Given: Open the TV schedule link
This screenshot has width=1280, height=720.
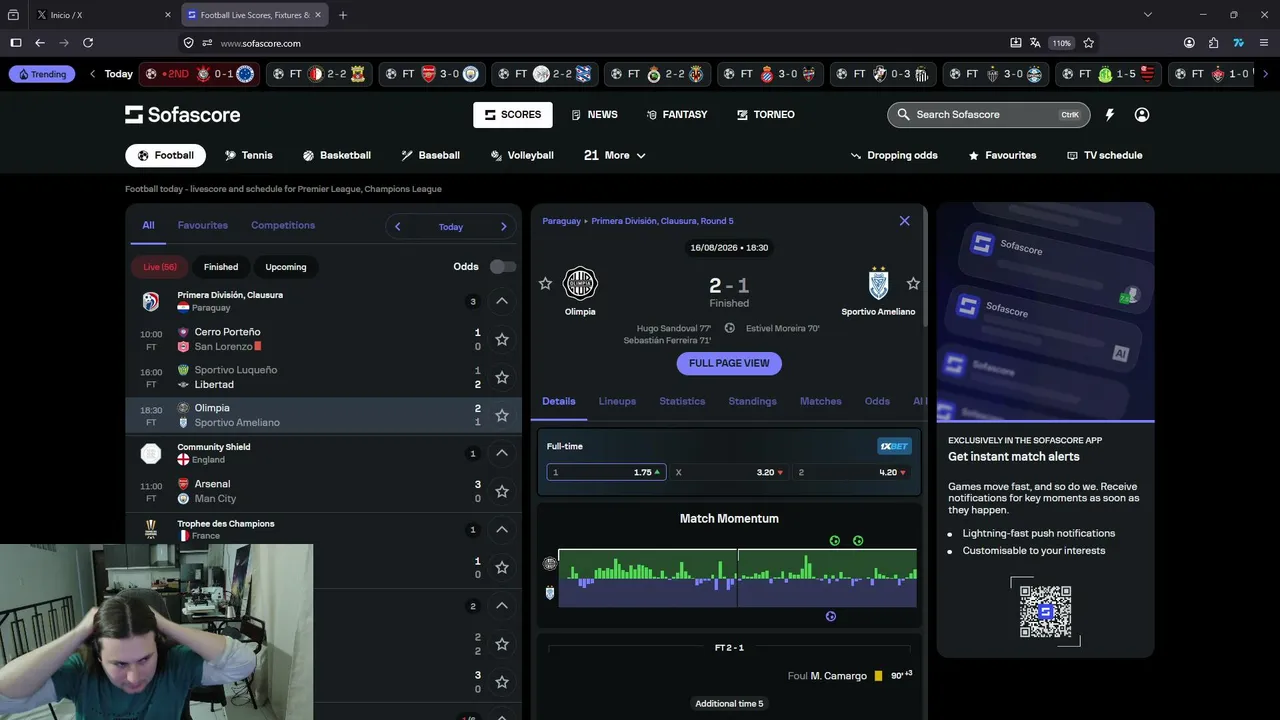Looking at the screenshot, I should pyautogui.click(x=1104, y=155).
